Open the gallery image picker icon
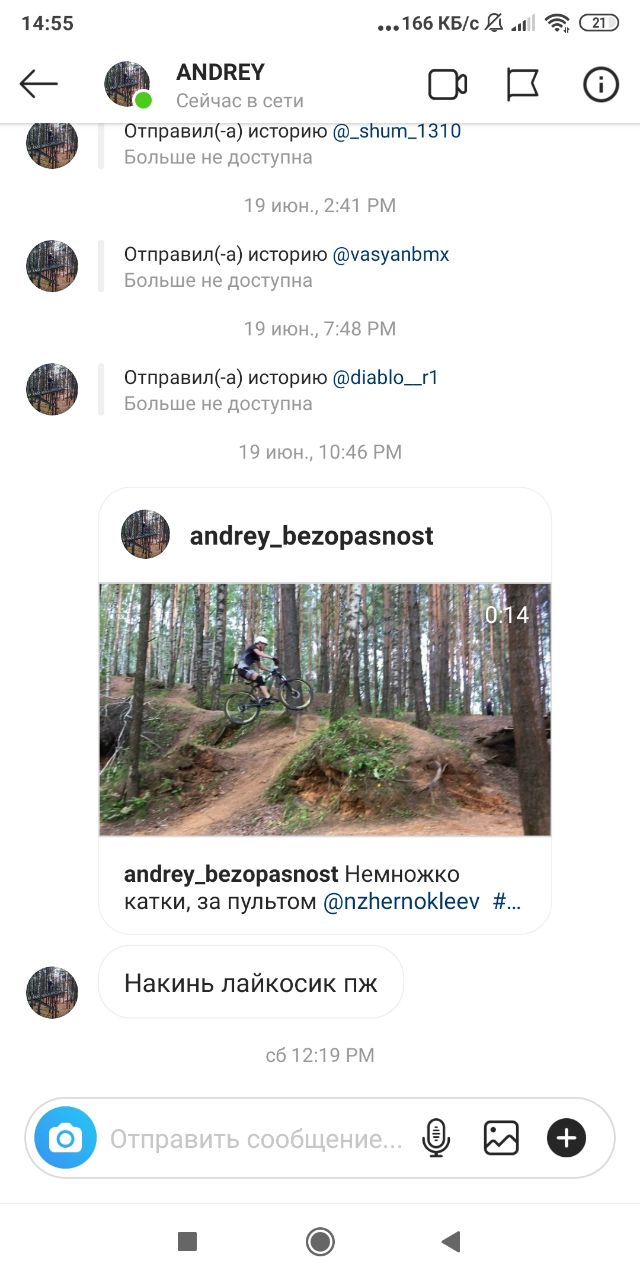This screenshot has height=1280, width=640. (501, 1138)
